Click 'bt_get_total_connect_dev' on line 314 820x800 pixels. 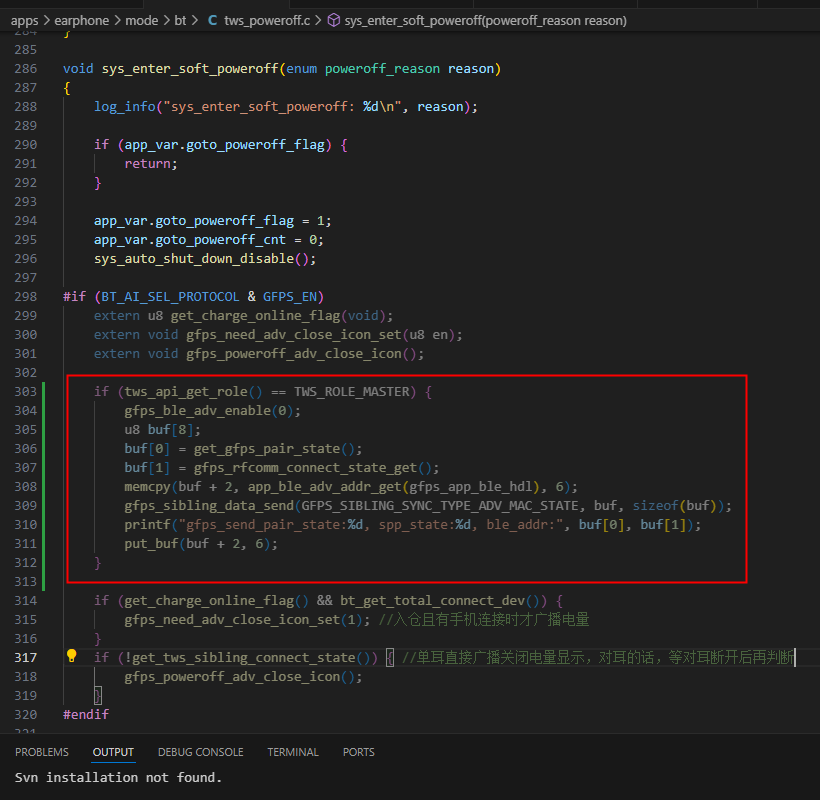432,601
